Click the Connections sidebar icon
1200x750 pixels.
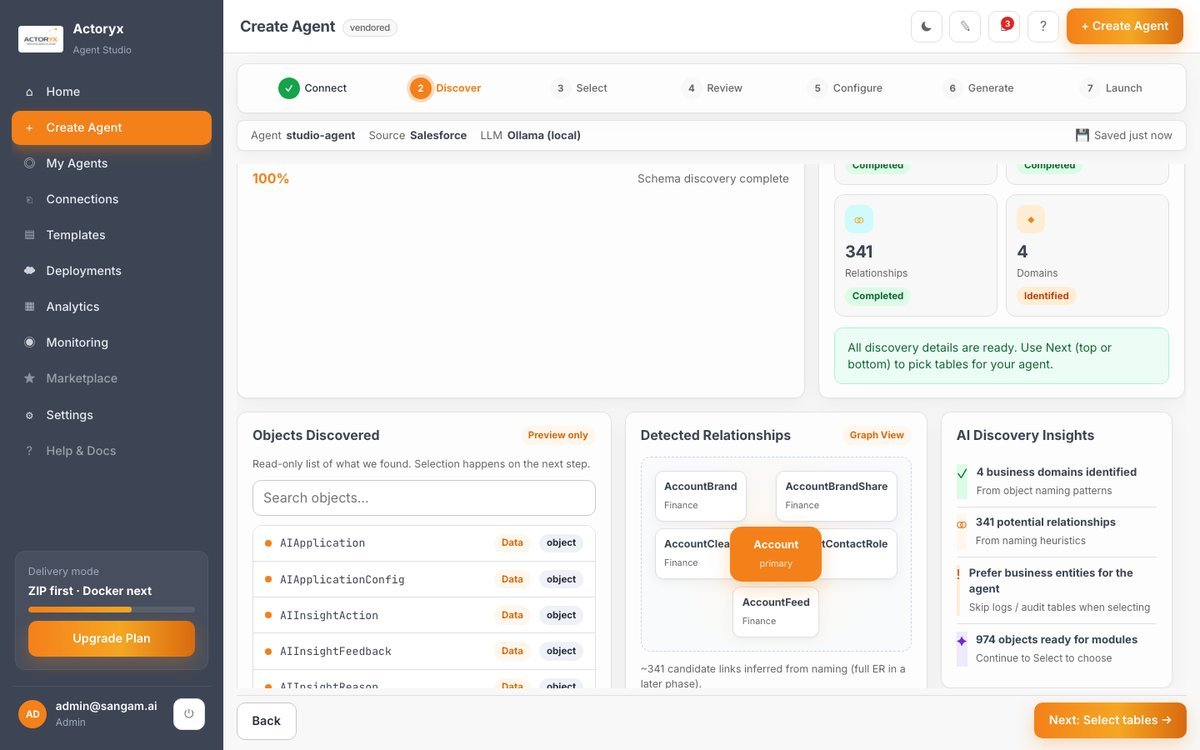pyautogui.click(x=29, y=199)
